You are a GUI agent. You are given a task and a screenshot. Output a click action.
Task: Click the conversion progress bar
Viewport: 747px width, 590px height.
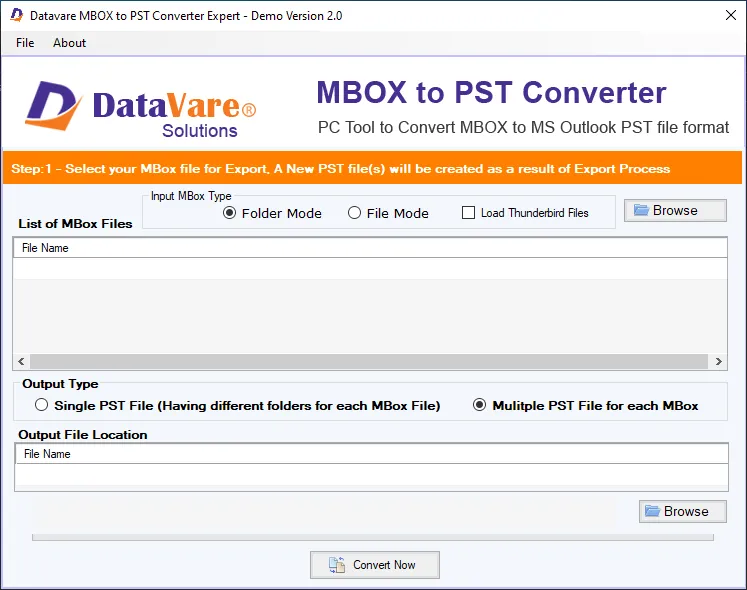(373, 538)
